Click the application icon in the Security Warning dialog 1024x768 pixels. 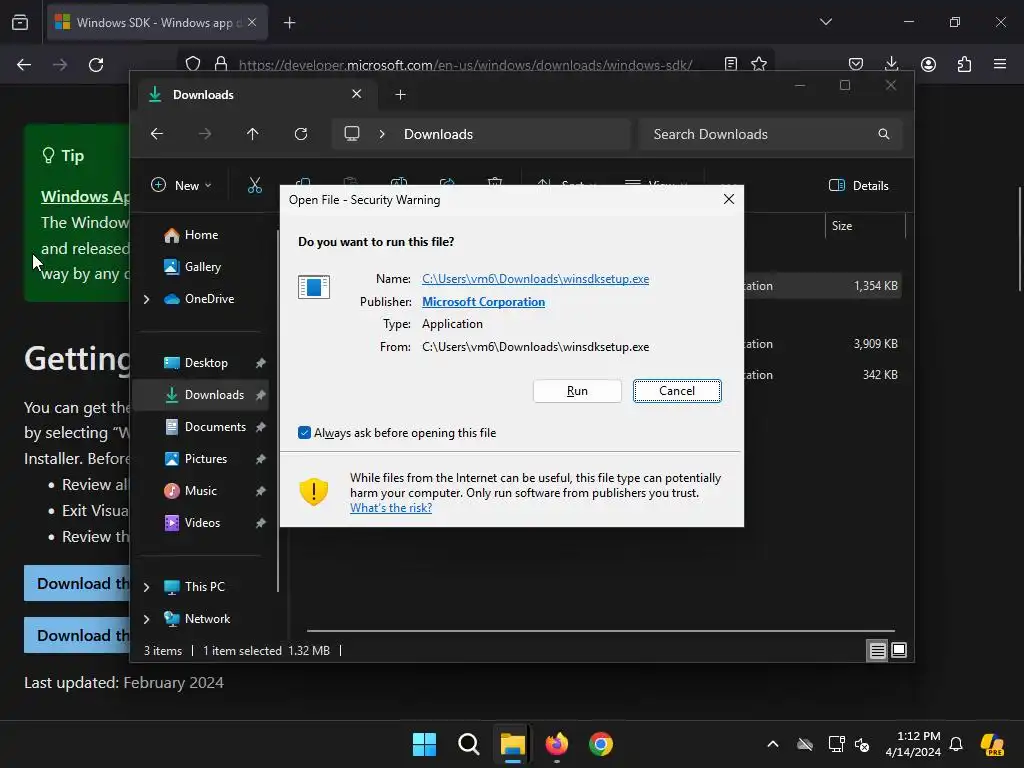(313, 287)
